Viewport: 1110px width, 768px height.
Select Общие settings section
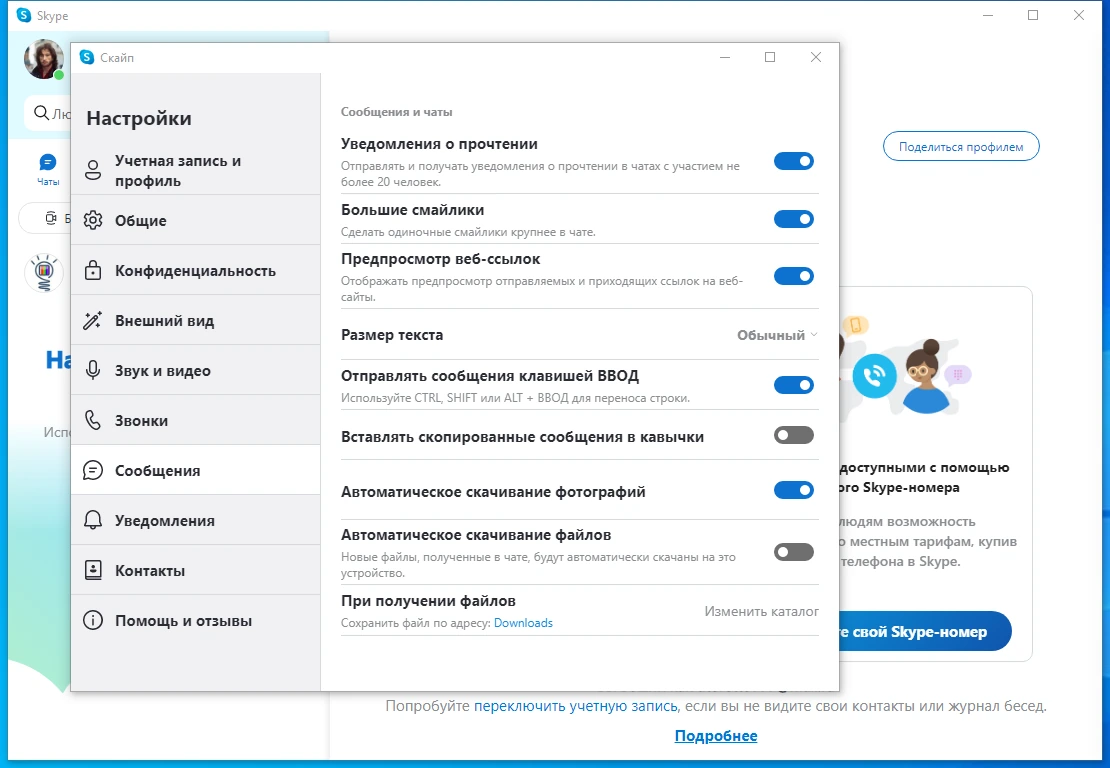tap(196, 220)
